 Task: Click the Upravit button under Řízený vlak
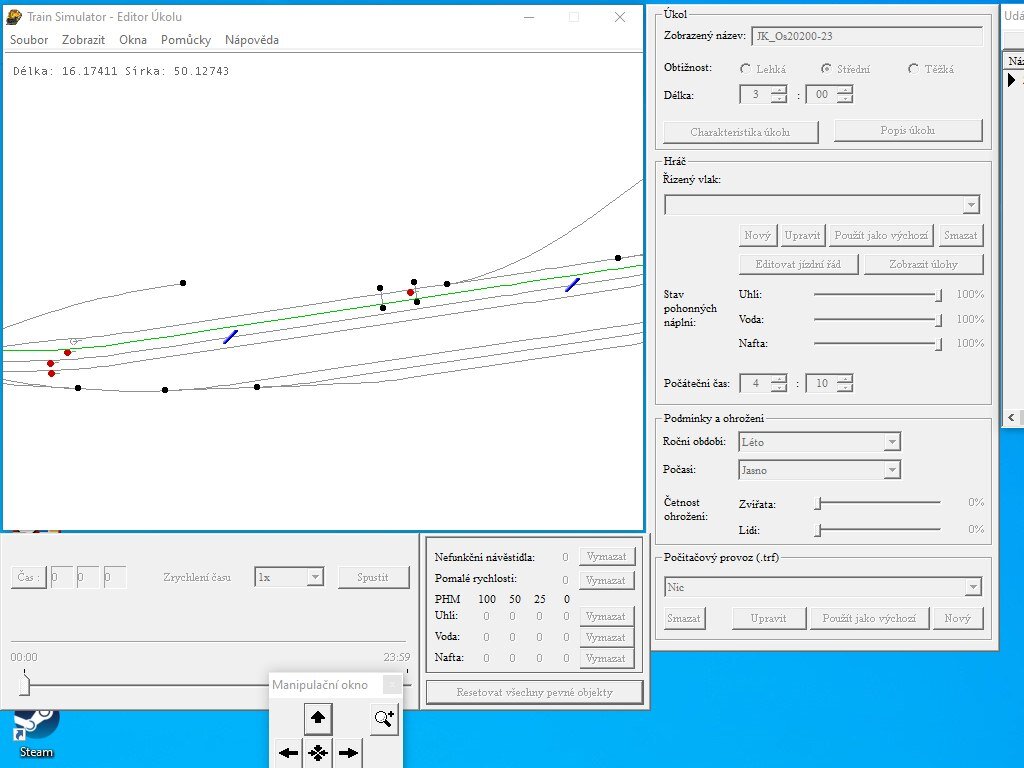click(802, 236)
